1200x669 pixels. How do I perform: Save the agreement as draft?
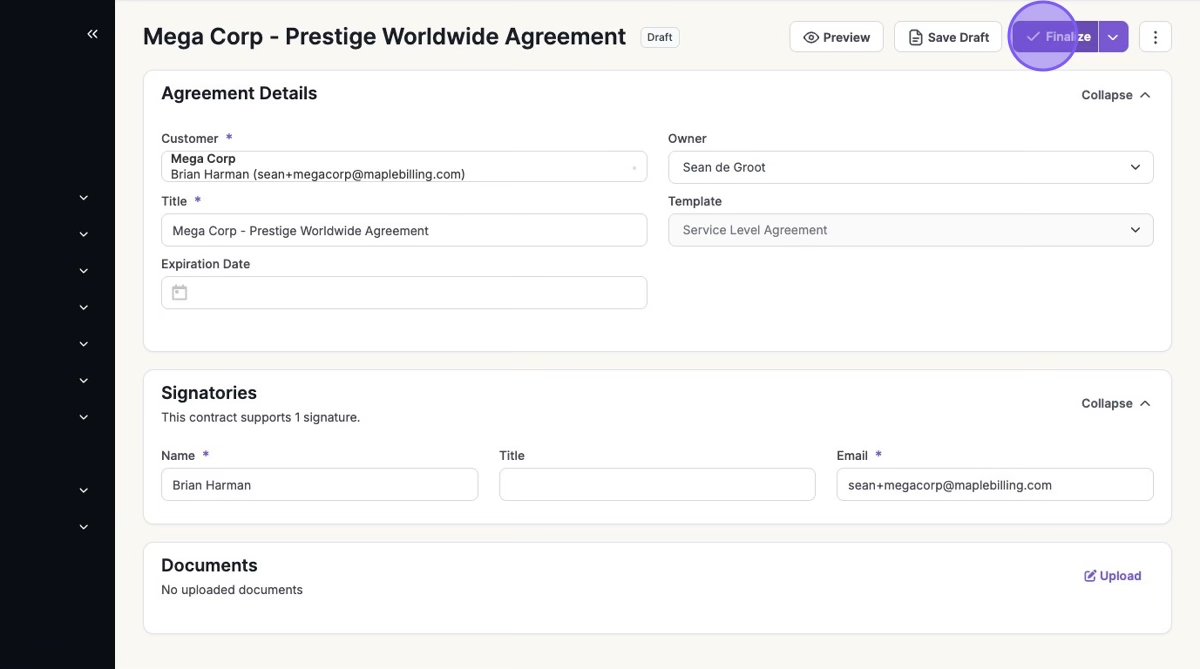[948, 37]
